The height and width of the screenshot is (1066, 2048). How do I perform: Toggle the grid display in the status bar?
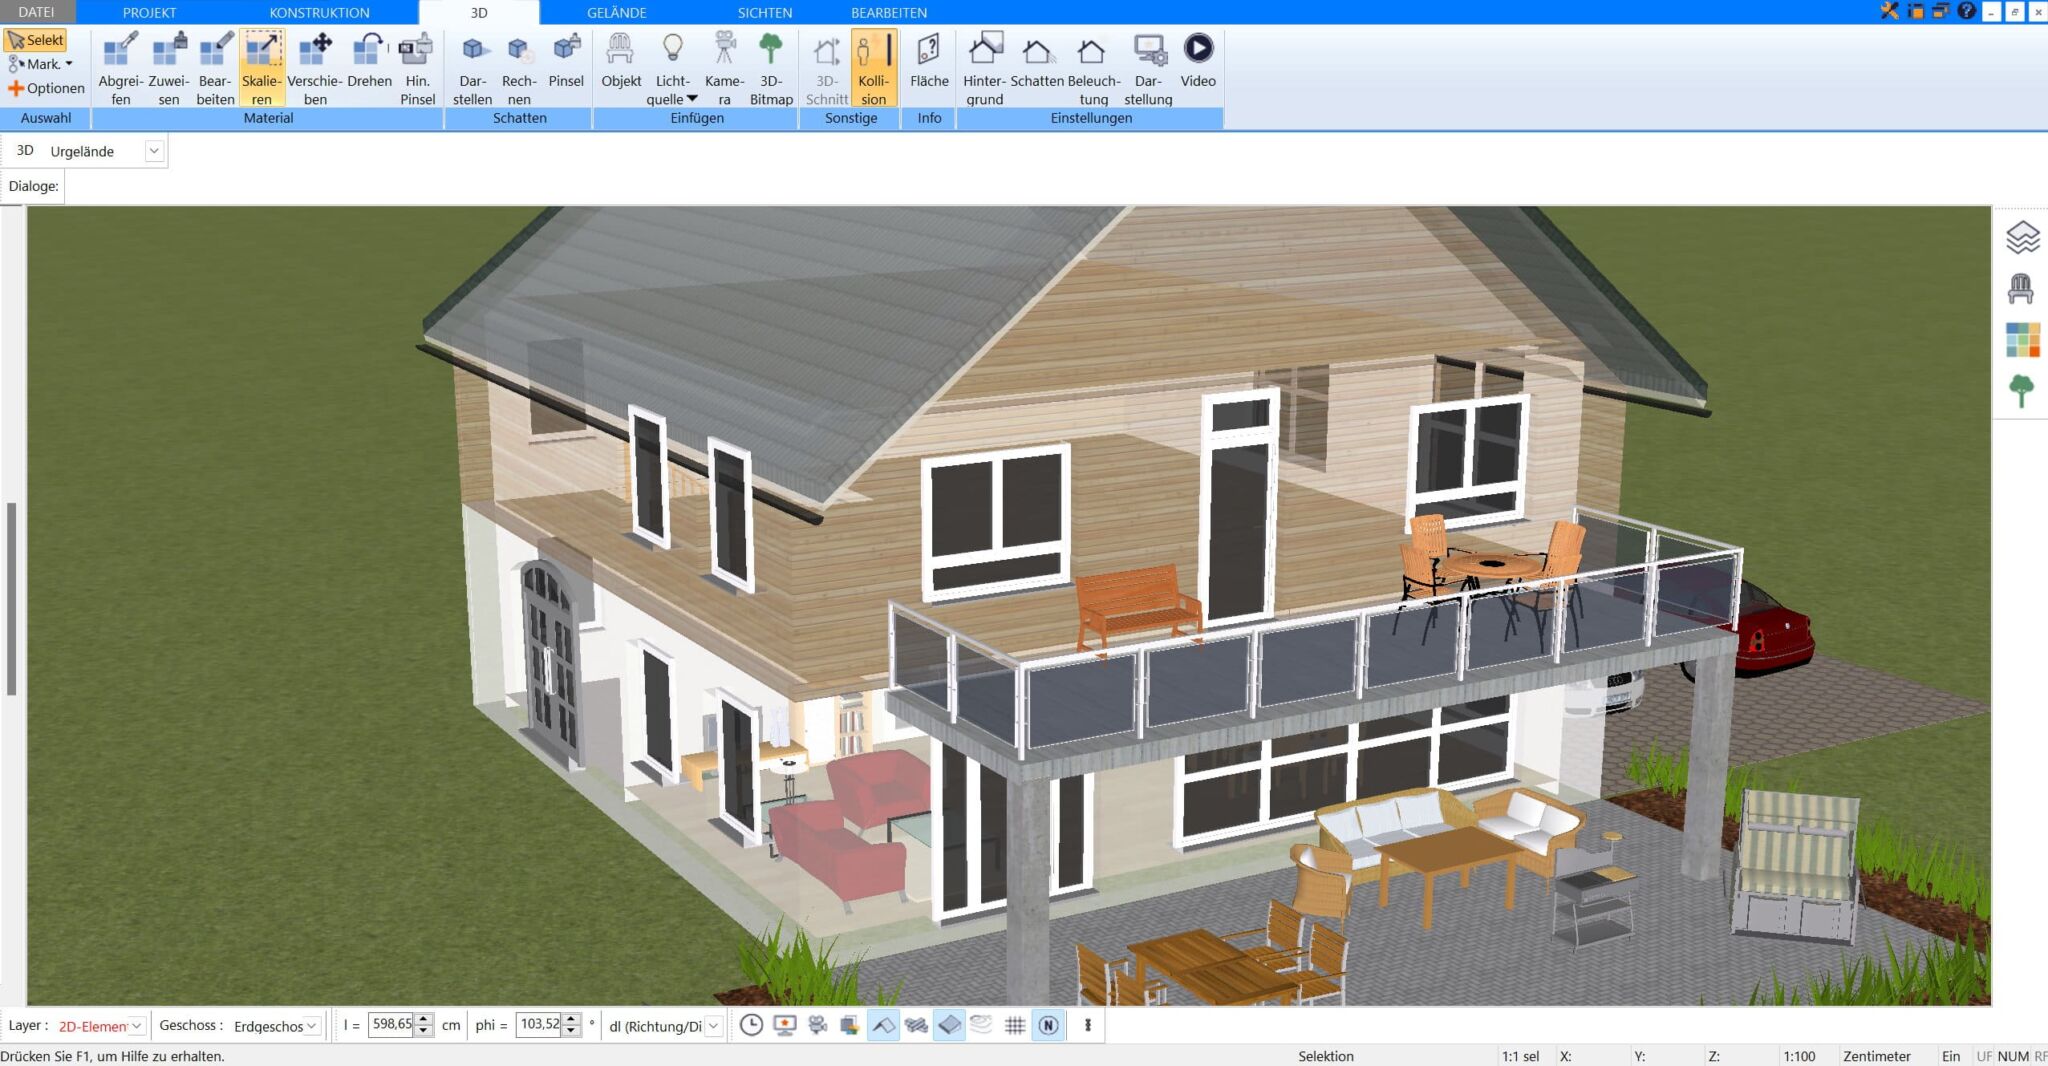[x=1015, y=1025]
